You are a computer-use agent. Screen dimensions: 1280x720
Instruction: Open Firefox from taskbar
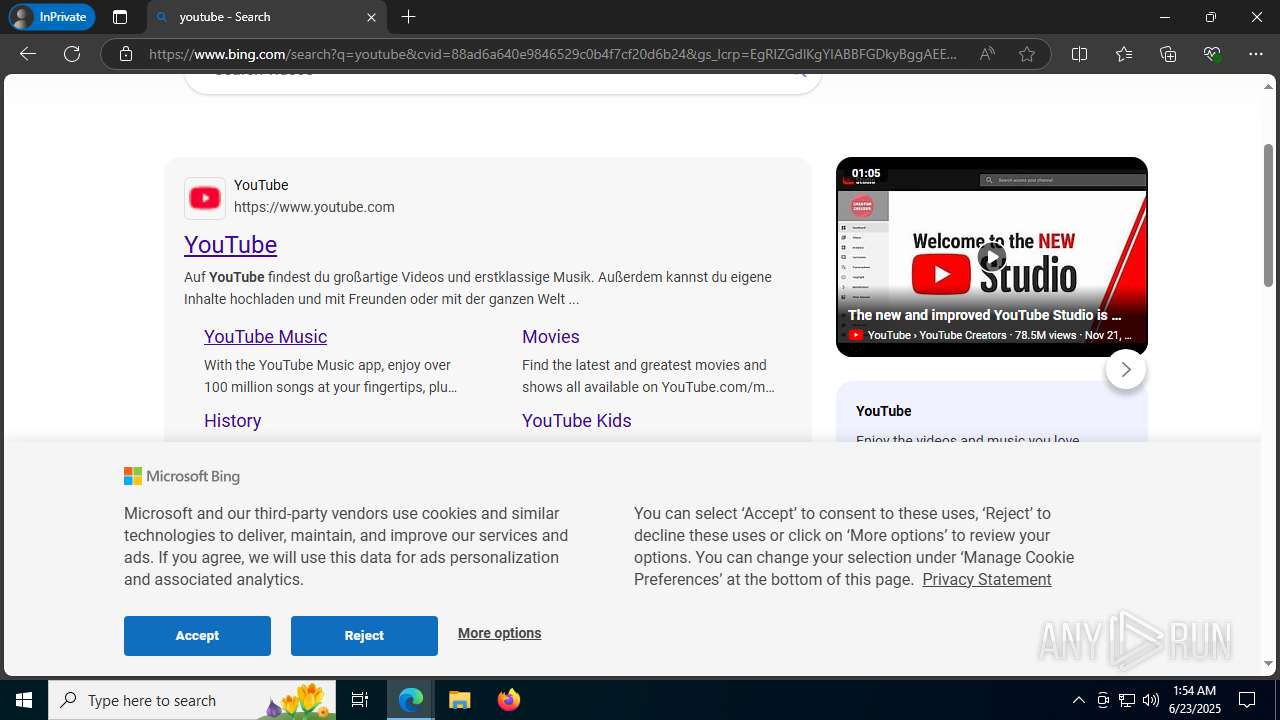tap(508, 700)
